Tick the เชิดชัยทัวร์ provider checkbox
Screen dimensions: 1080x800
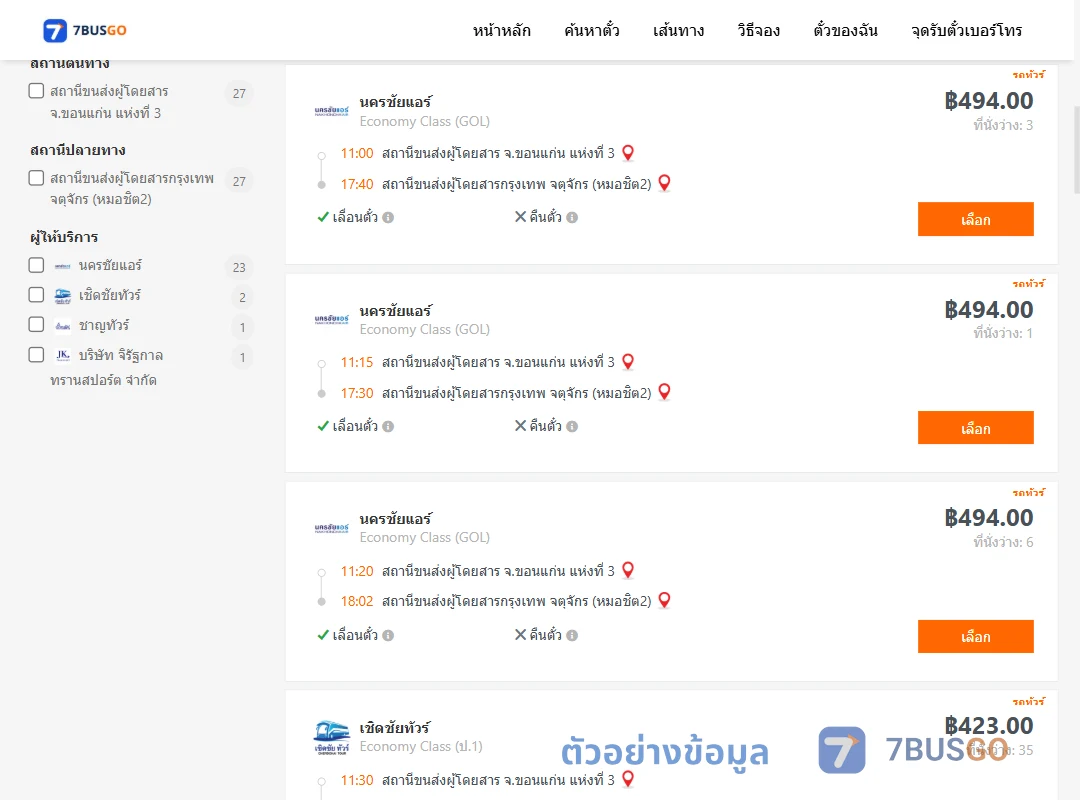click(x=37, y=295)
